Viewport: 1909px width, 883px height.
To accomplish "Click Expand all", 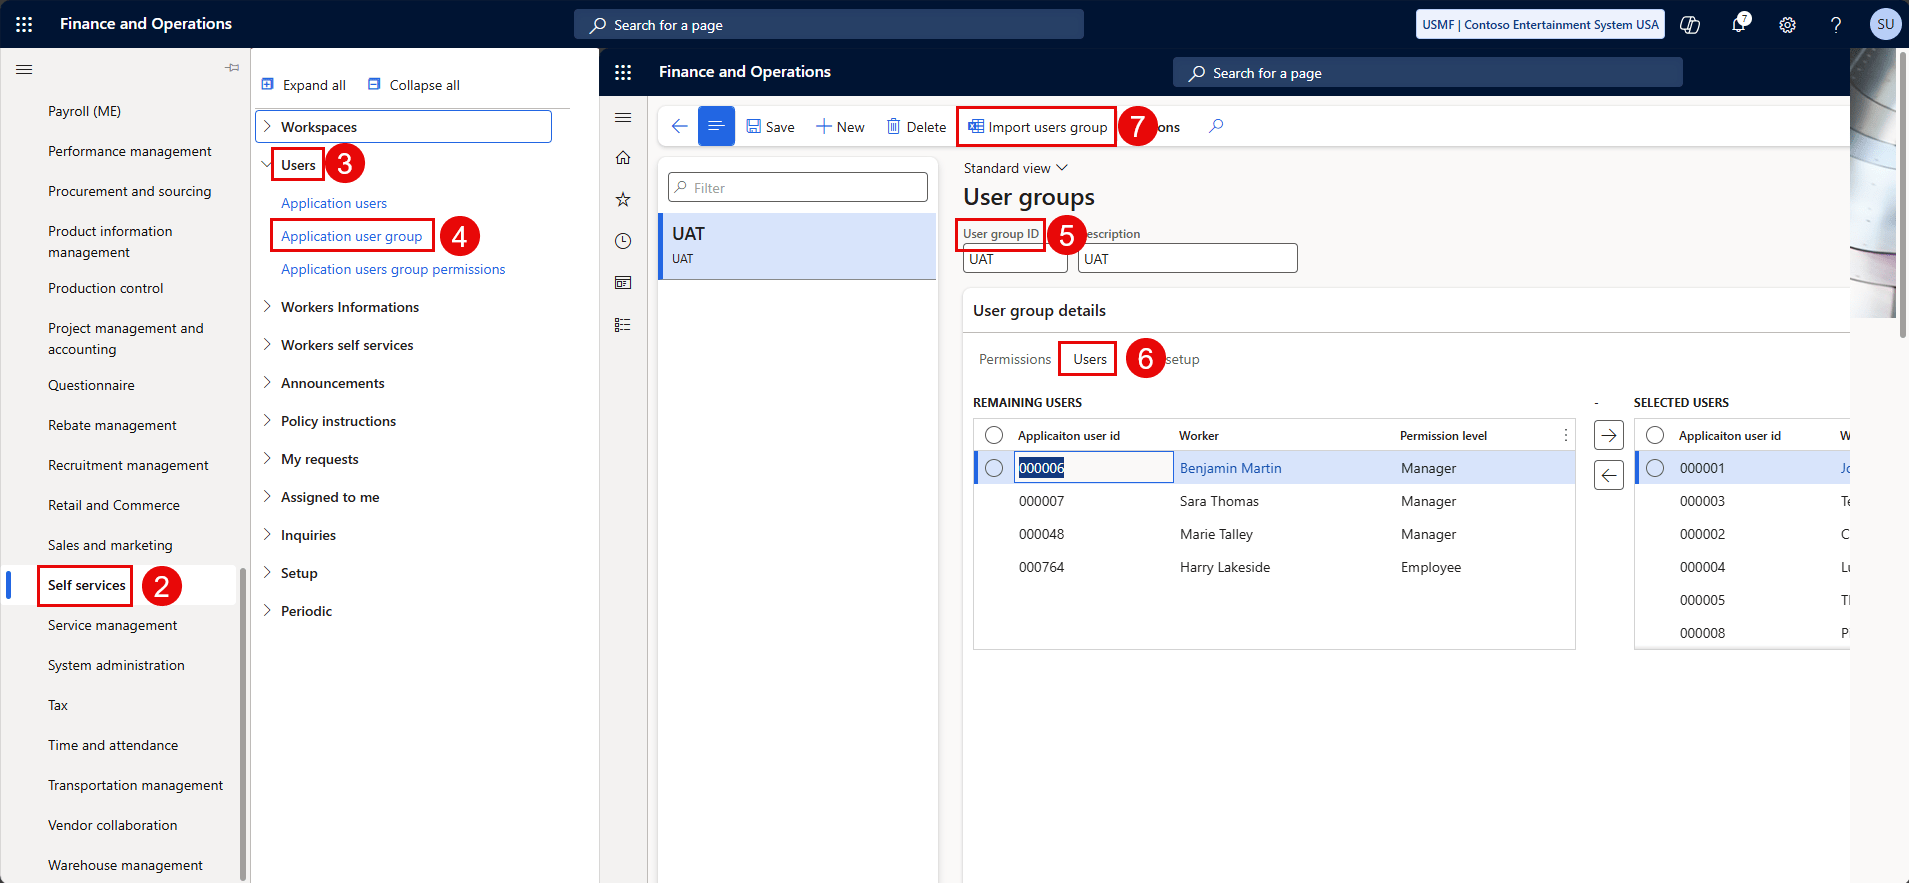I will [x=304, y=85].
